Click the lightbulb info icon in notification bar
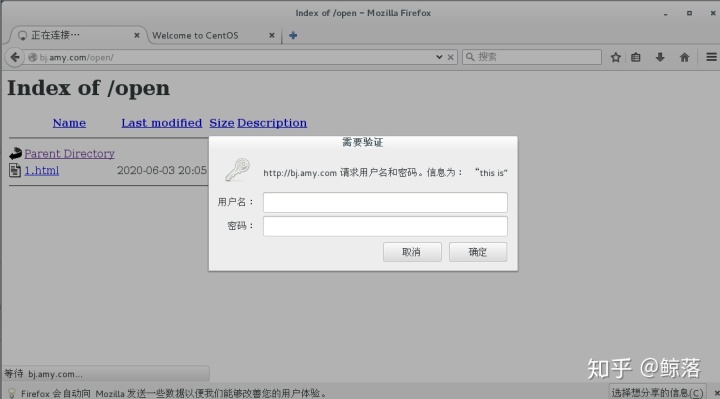This screenshot has height=399, width=720. (x=11, y=393)
